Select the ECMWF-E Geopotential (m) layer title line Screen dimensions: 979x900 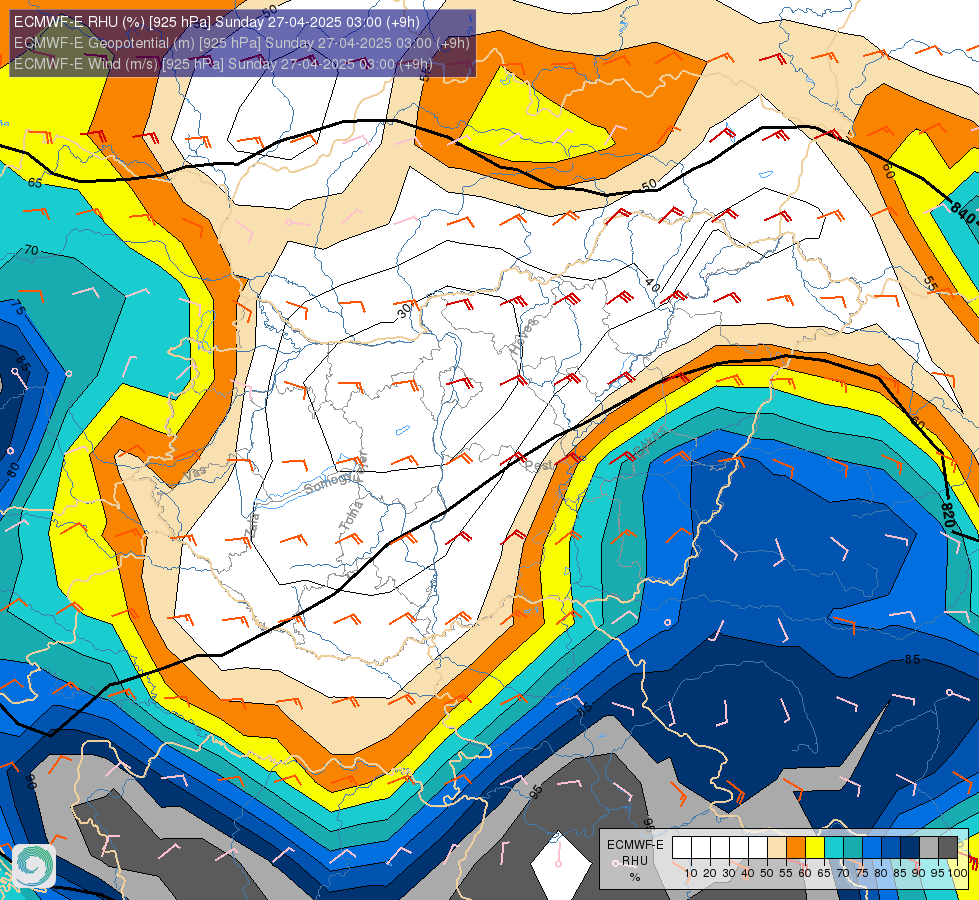[x=242, y=43]
